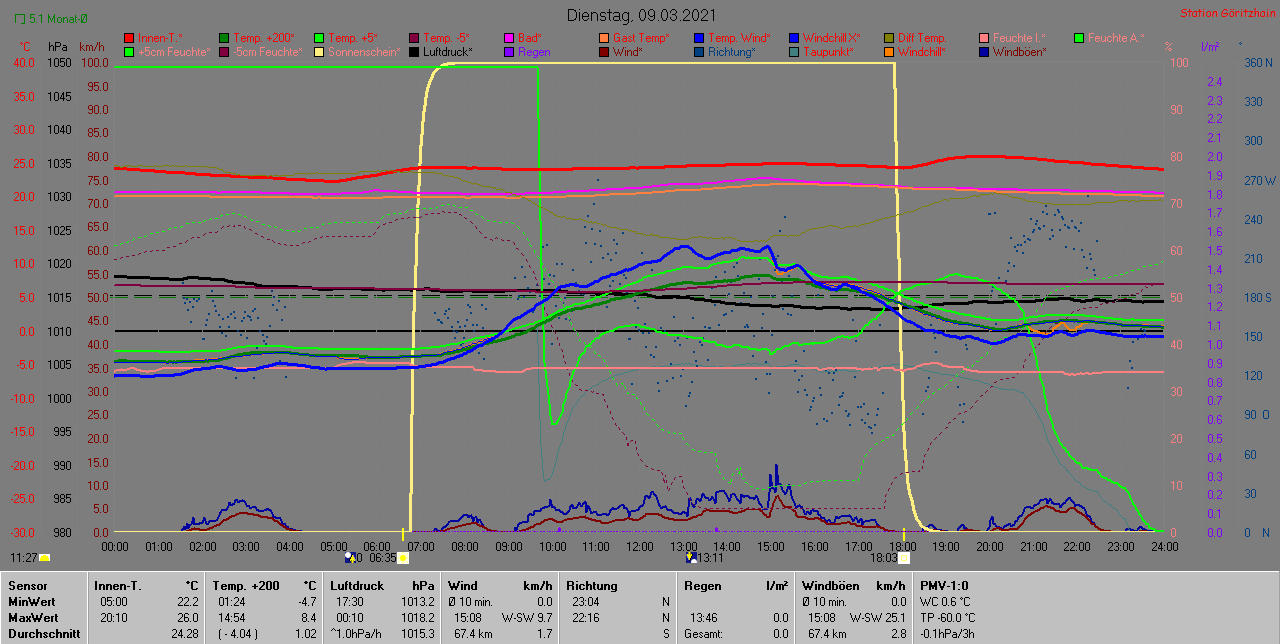This screenshot has height=644, width=1280.
Task: Click the magenta Bad legend swatch
Action: (508, 38)
